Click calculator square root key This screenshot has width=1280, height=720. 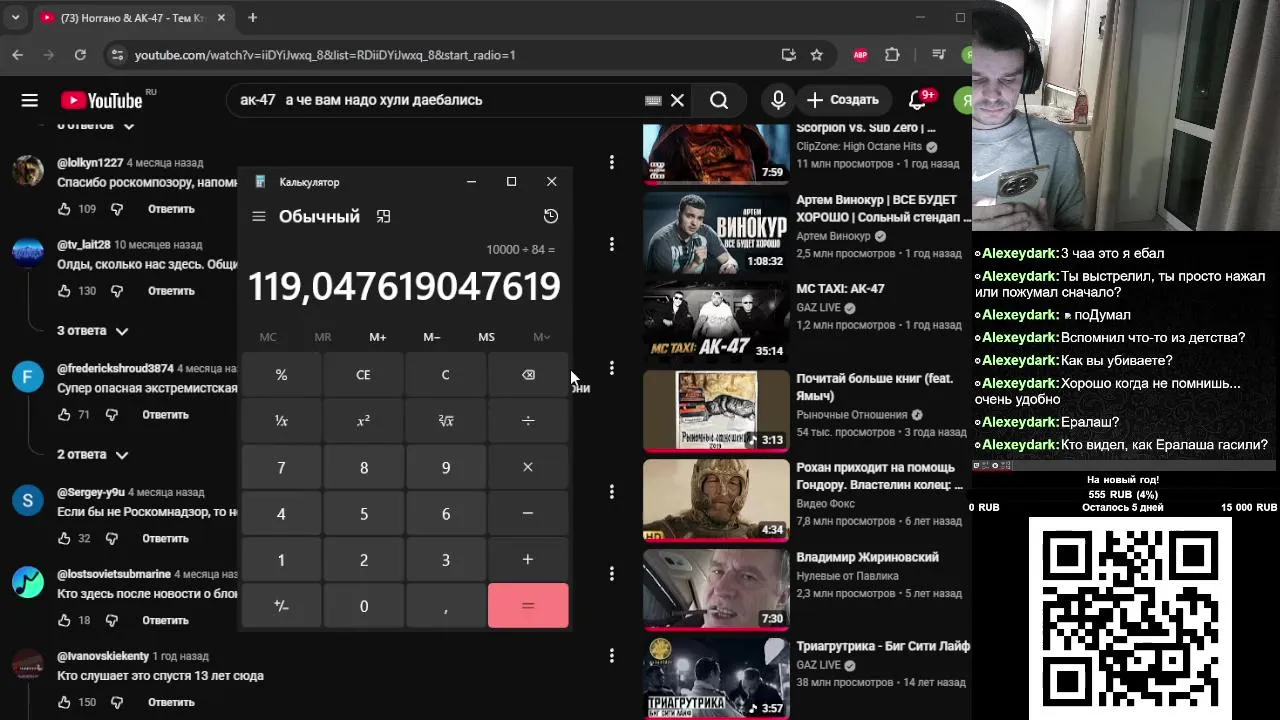(x=446, y=421)
